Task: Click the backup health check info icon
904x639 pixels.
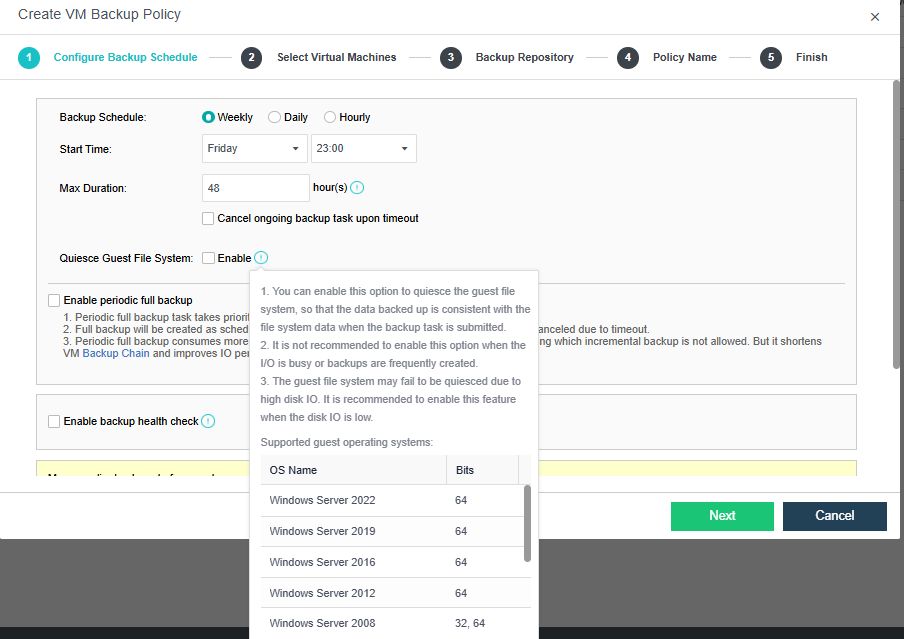Action: [208, 421]
